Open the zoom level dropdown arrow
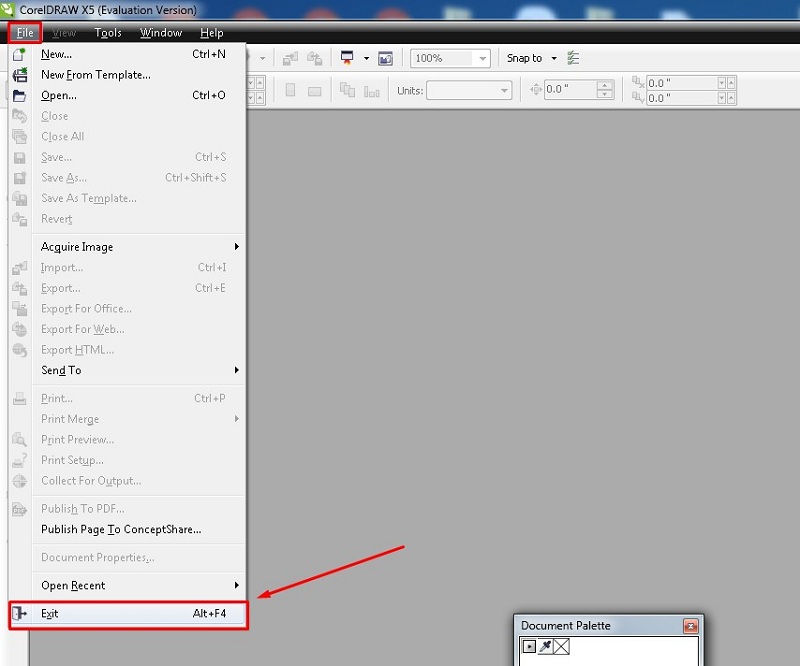This screenshot has height=666, width=800. point(483,58)
